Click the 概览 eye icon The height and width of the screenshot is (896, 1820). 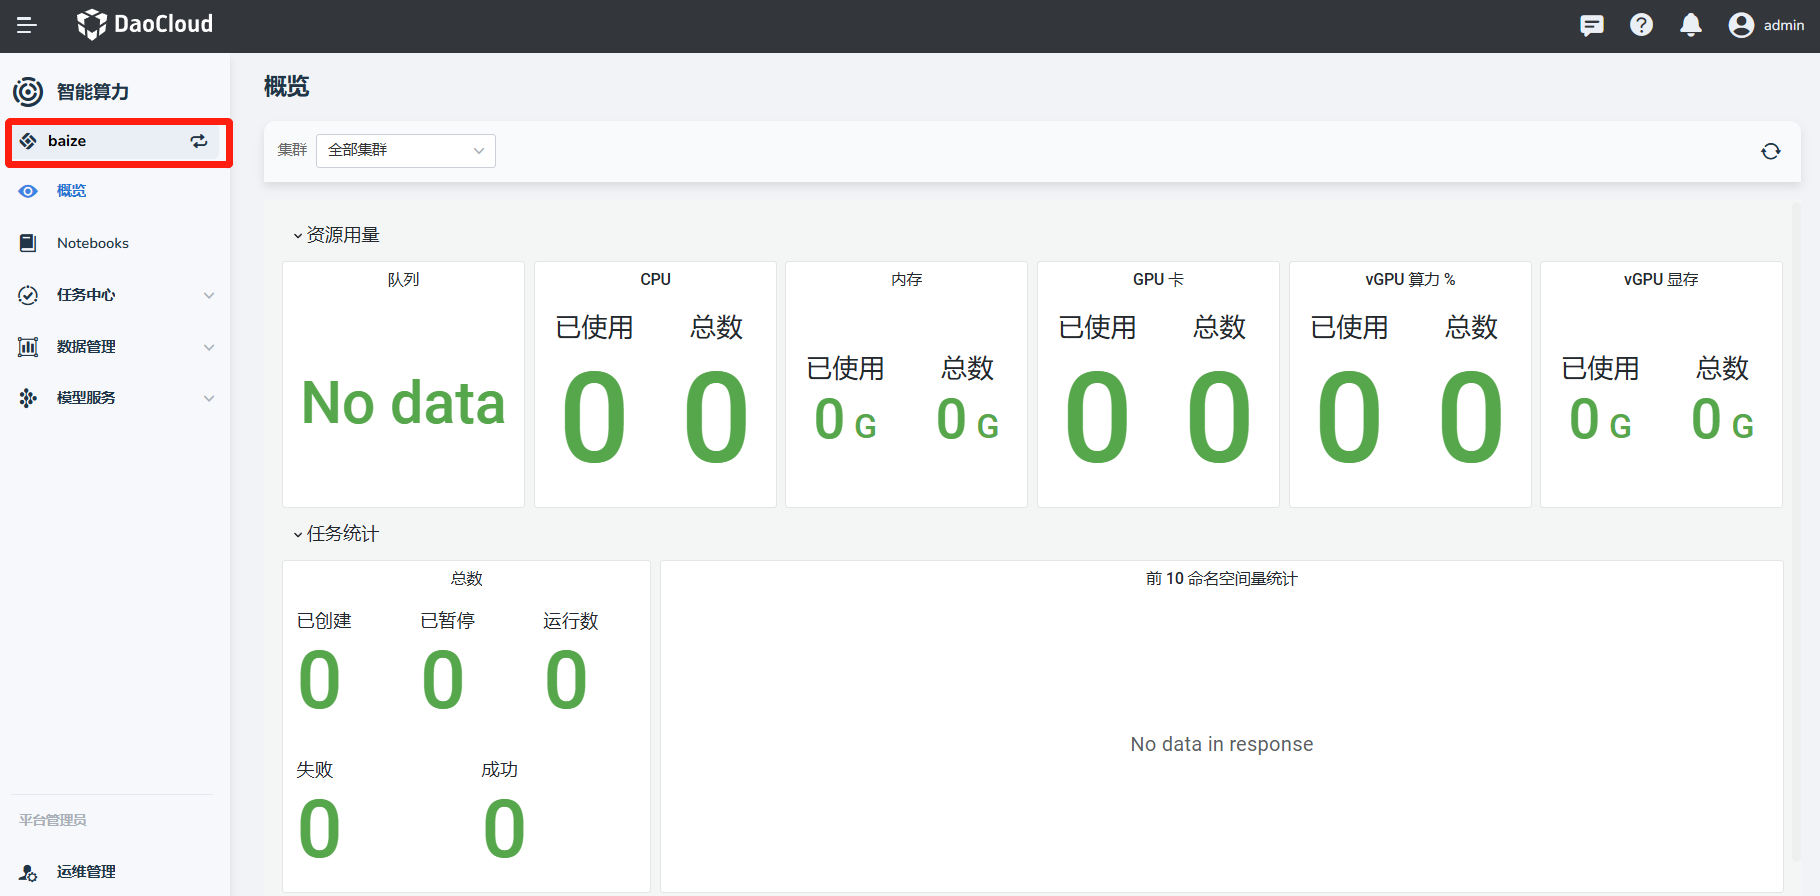(28, 191)
